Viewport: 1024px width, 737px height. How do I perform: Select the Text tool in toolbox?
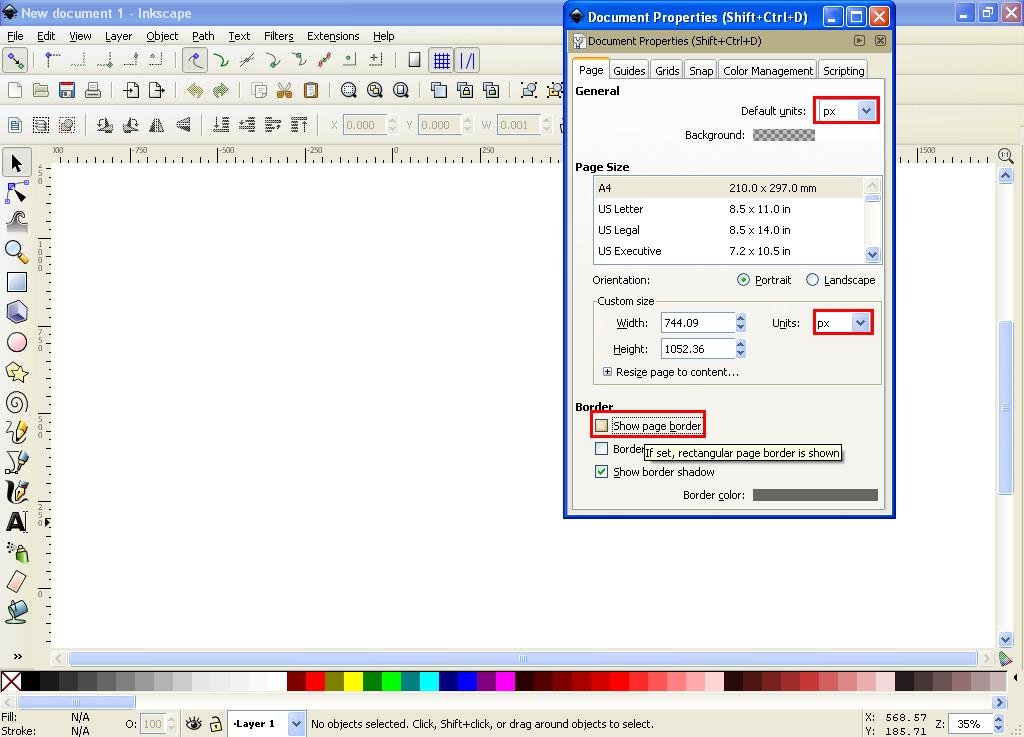coord(16,522)
